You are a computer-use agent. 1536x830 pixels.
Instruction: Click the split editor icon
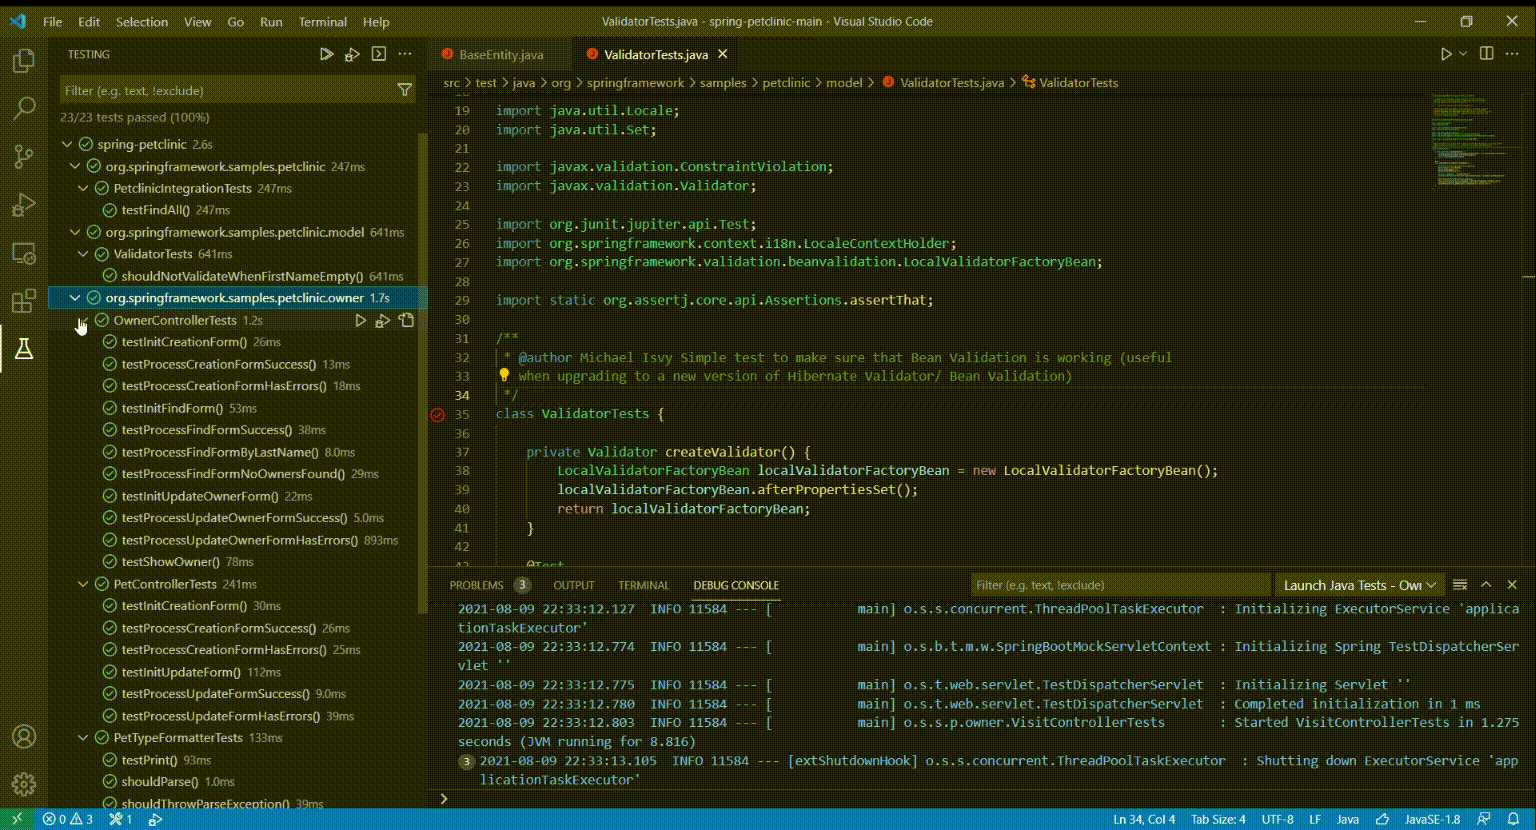tap(1487, 54)
